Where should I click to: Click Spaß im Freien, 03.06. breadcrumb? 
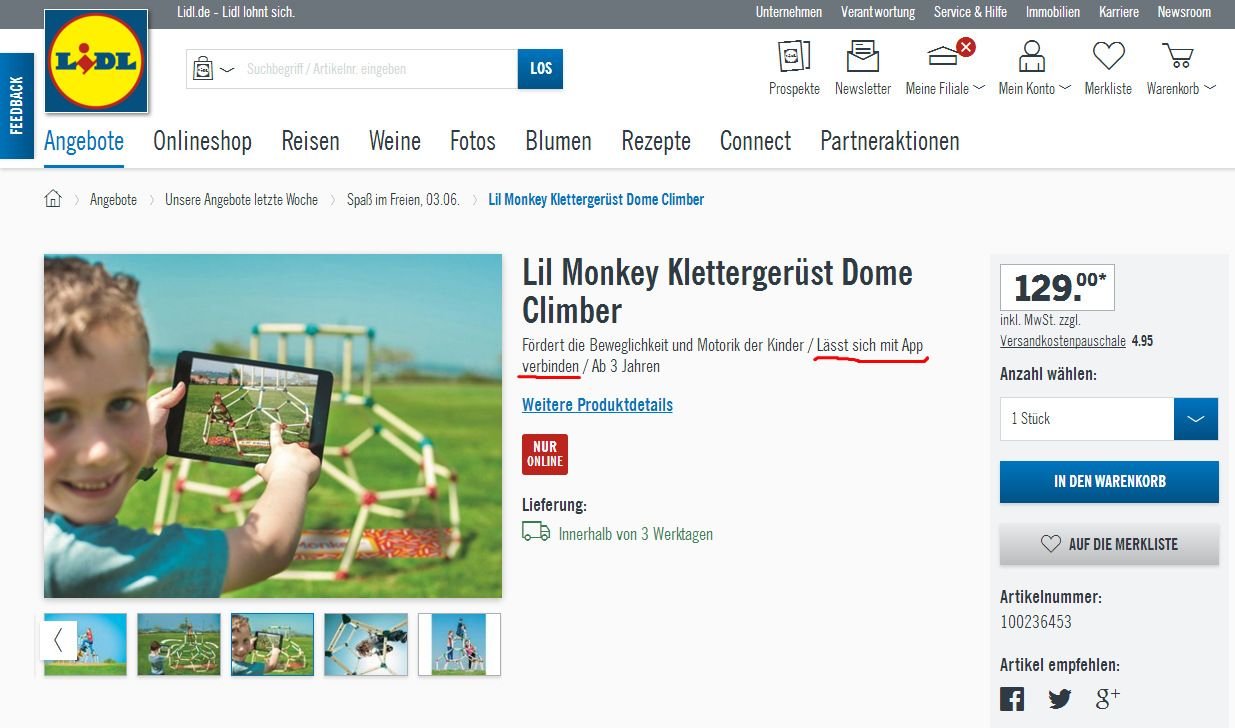point(403,199)
